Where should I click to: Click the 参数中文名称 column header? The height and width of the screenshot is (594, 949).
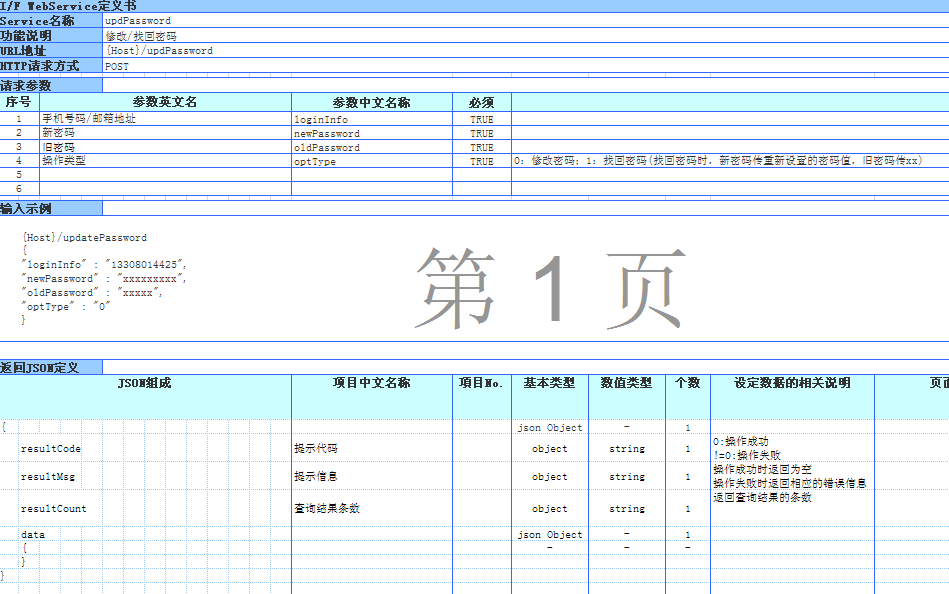372,102
